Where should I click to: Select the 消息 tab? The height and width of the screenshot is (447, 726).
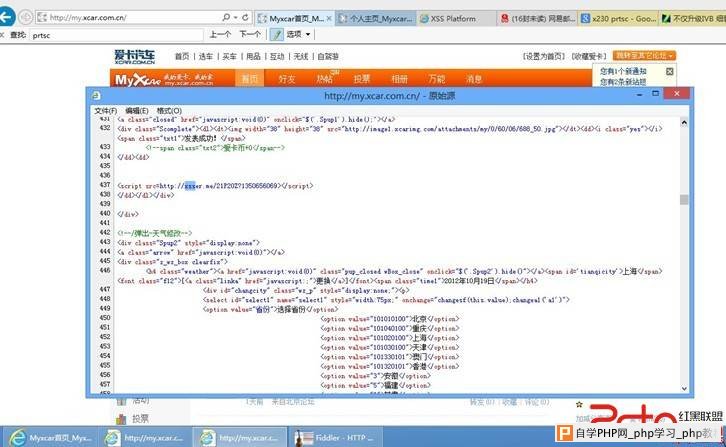tap(474, 79)
